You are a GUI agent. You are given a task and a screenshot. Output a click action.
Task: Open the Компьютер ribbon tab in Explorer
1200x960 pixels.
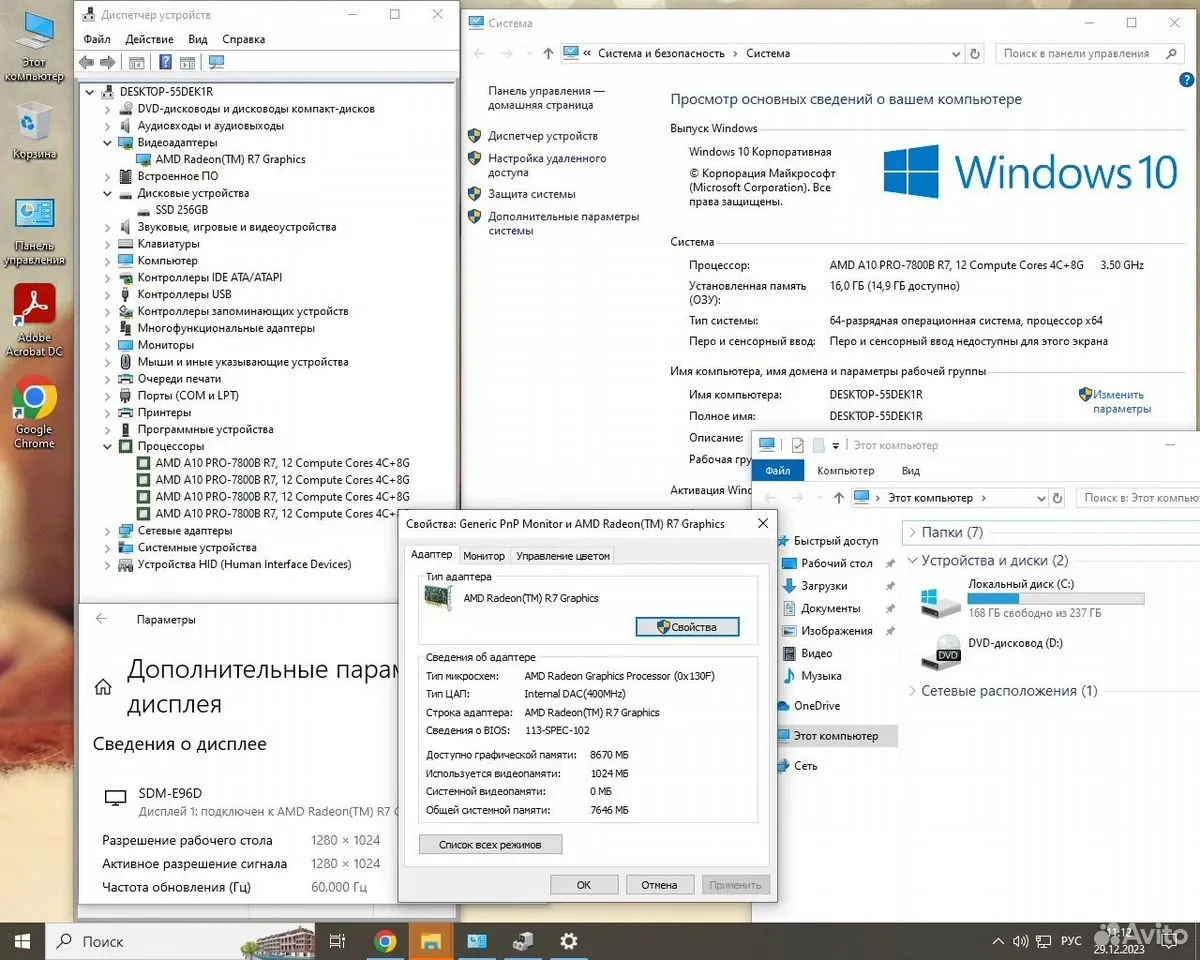click(x=845, y=470)
